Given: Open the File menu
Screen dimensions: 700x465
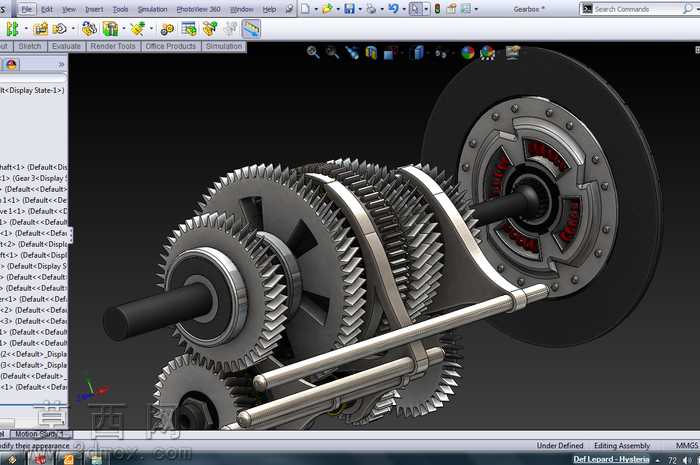Looking at the screenshot, I should (26, 9).
